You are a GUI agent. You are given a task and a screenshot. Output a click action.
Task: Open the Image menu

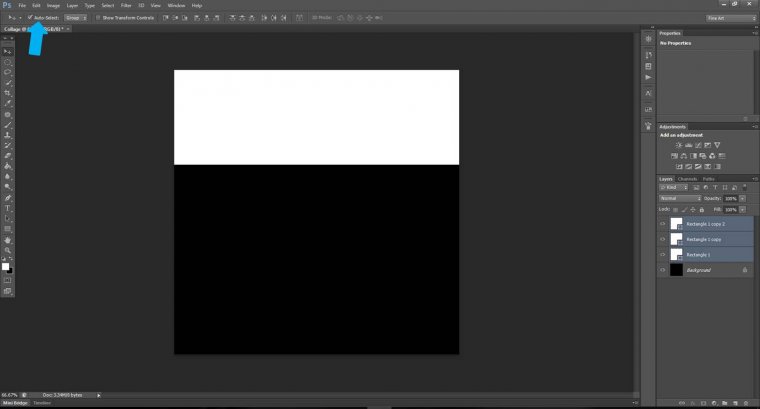(x=53, y=5)
